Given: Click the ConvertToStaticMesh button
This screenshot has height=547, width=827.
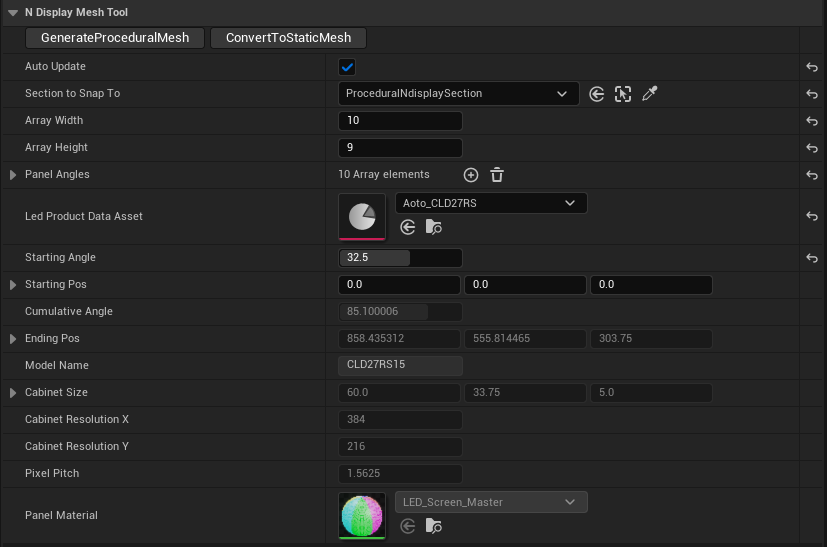Looking at the screenshot, I should click(289, 38).
